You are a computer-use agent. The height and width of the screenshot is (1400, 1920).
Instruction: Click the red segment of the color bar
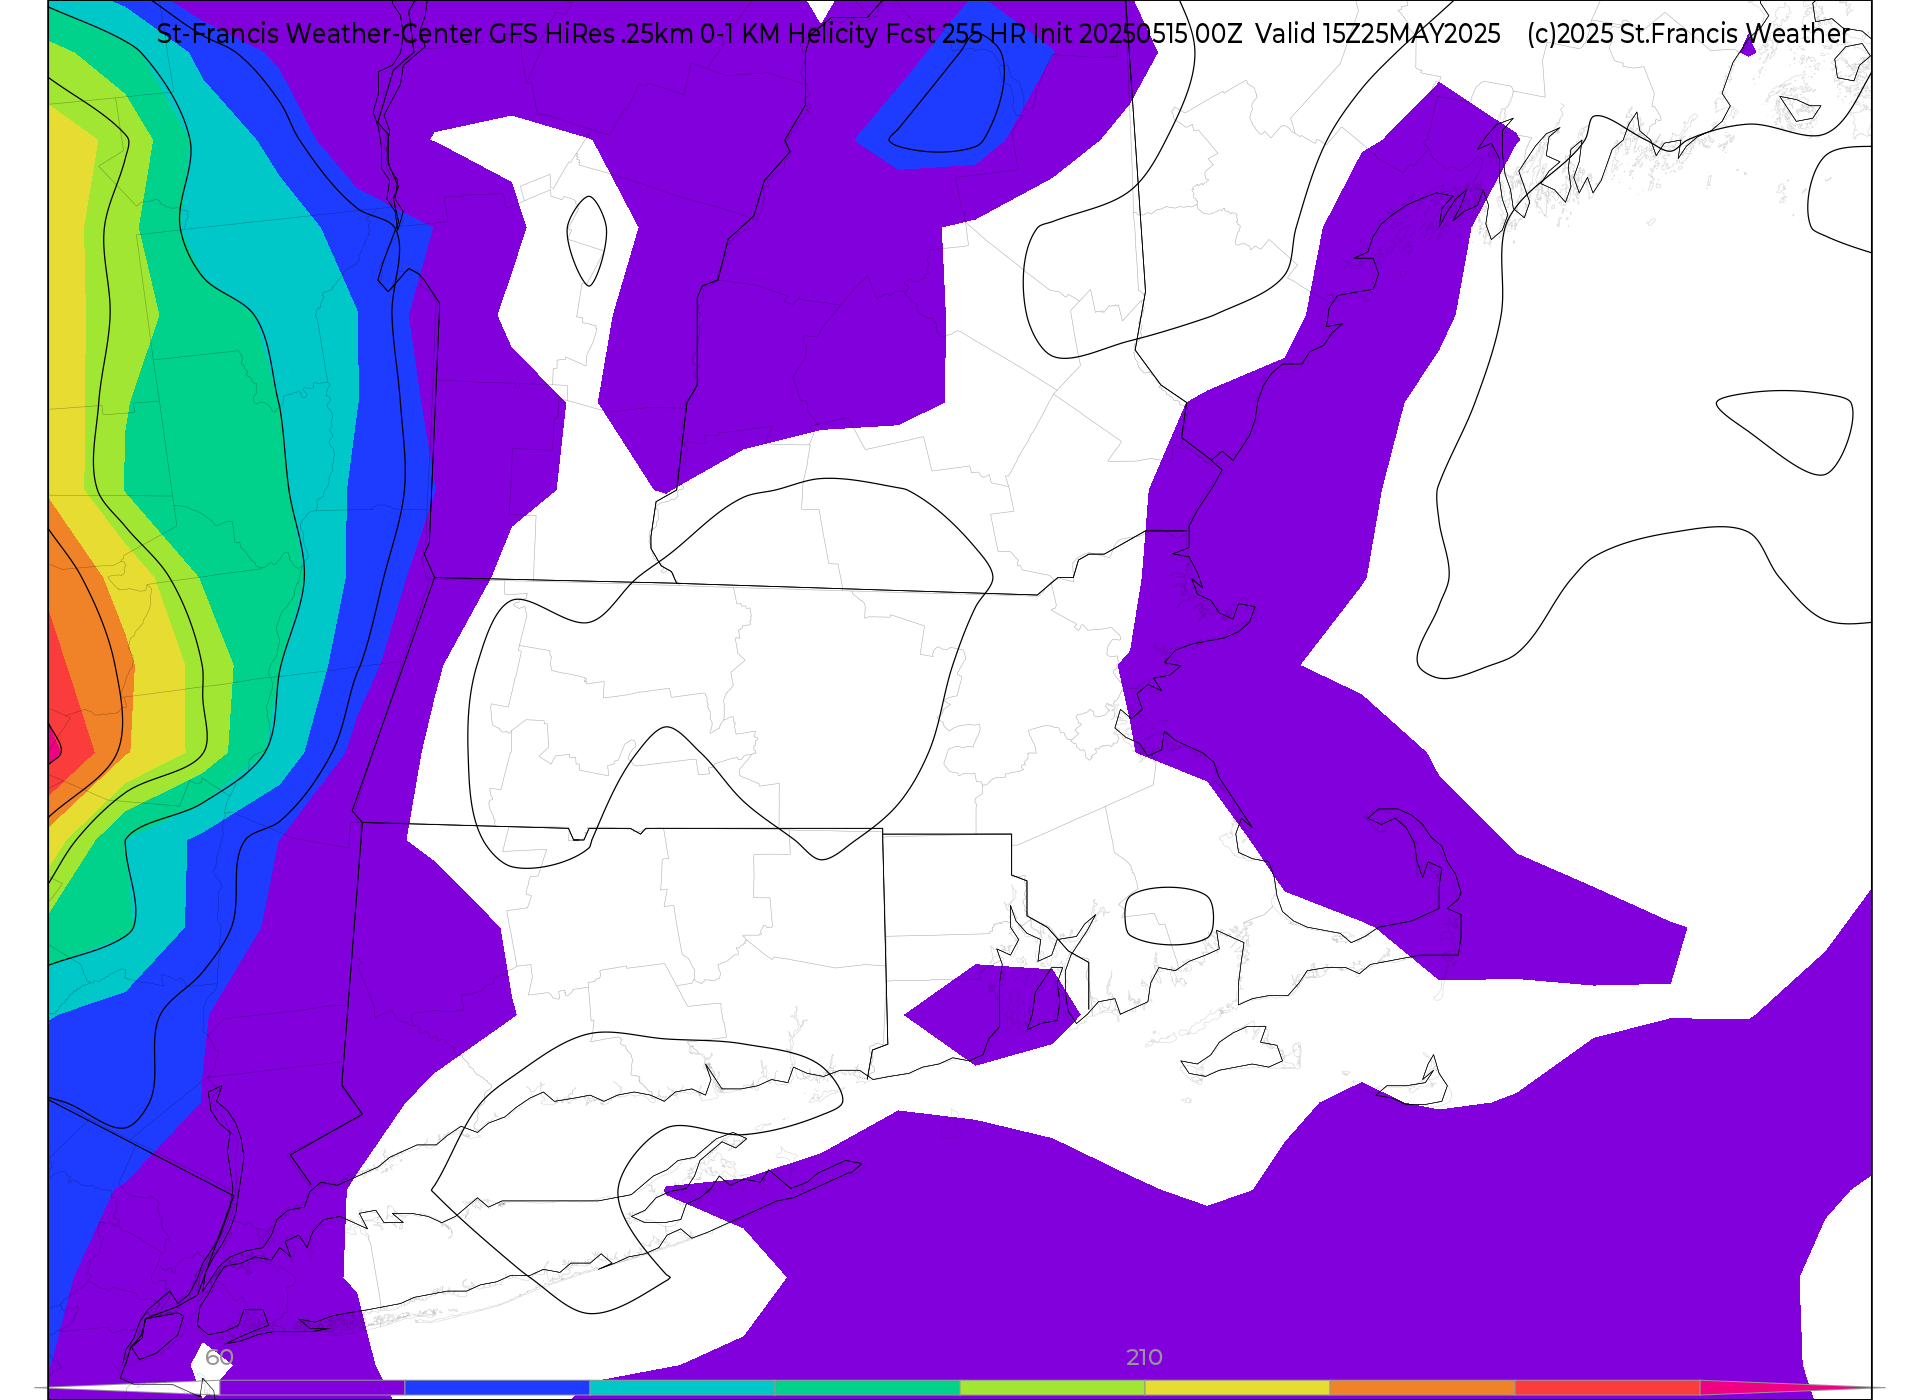(x=1607, y=1387)
